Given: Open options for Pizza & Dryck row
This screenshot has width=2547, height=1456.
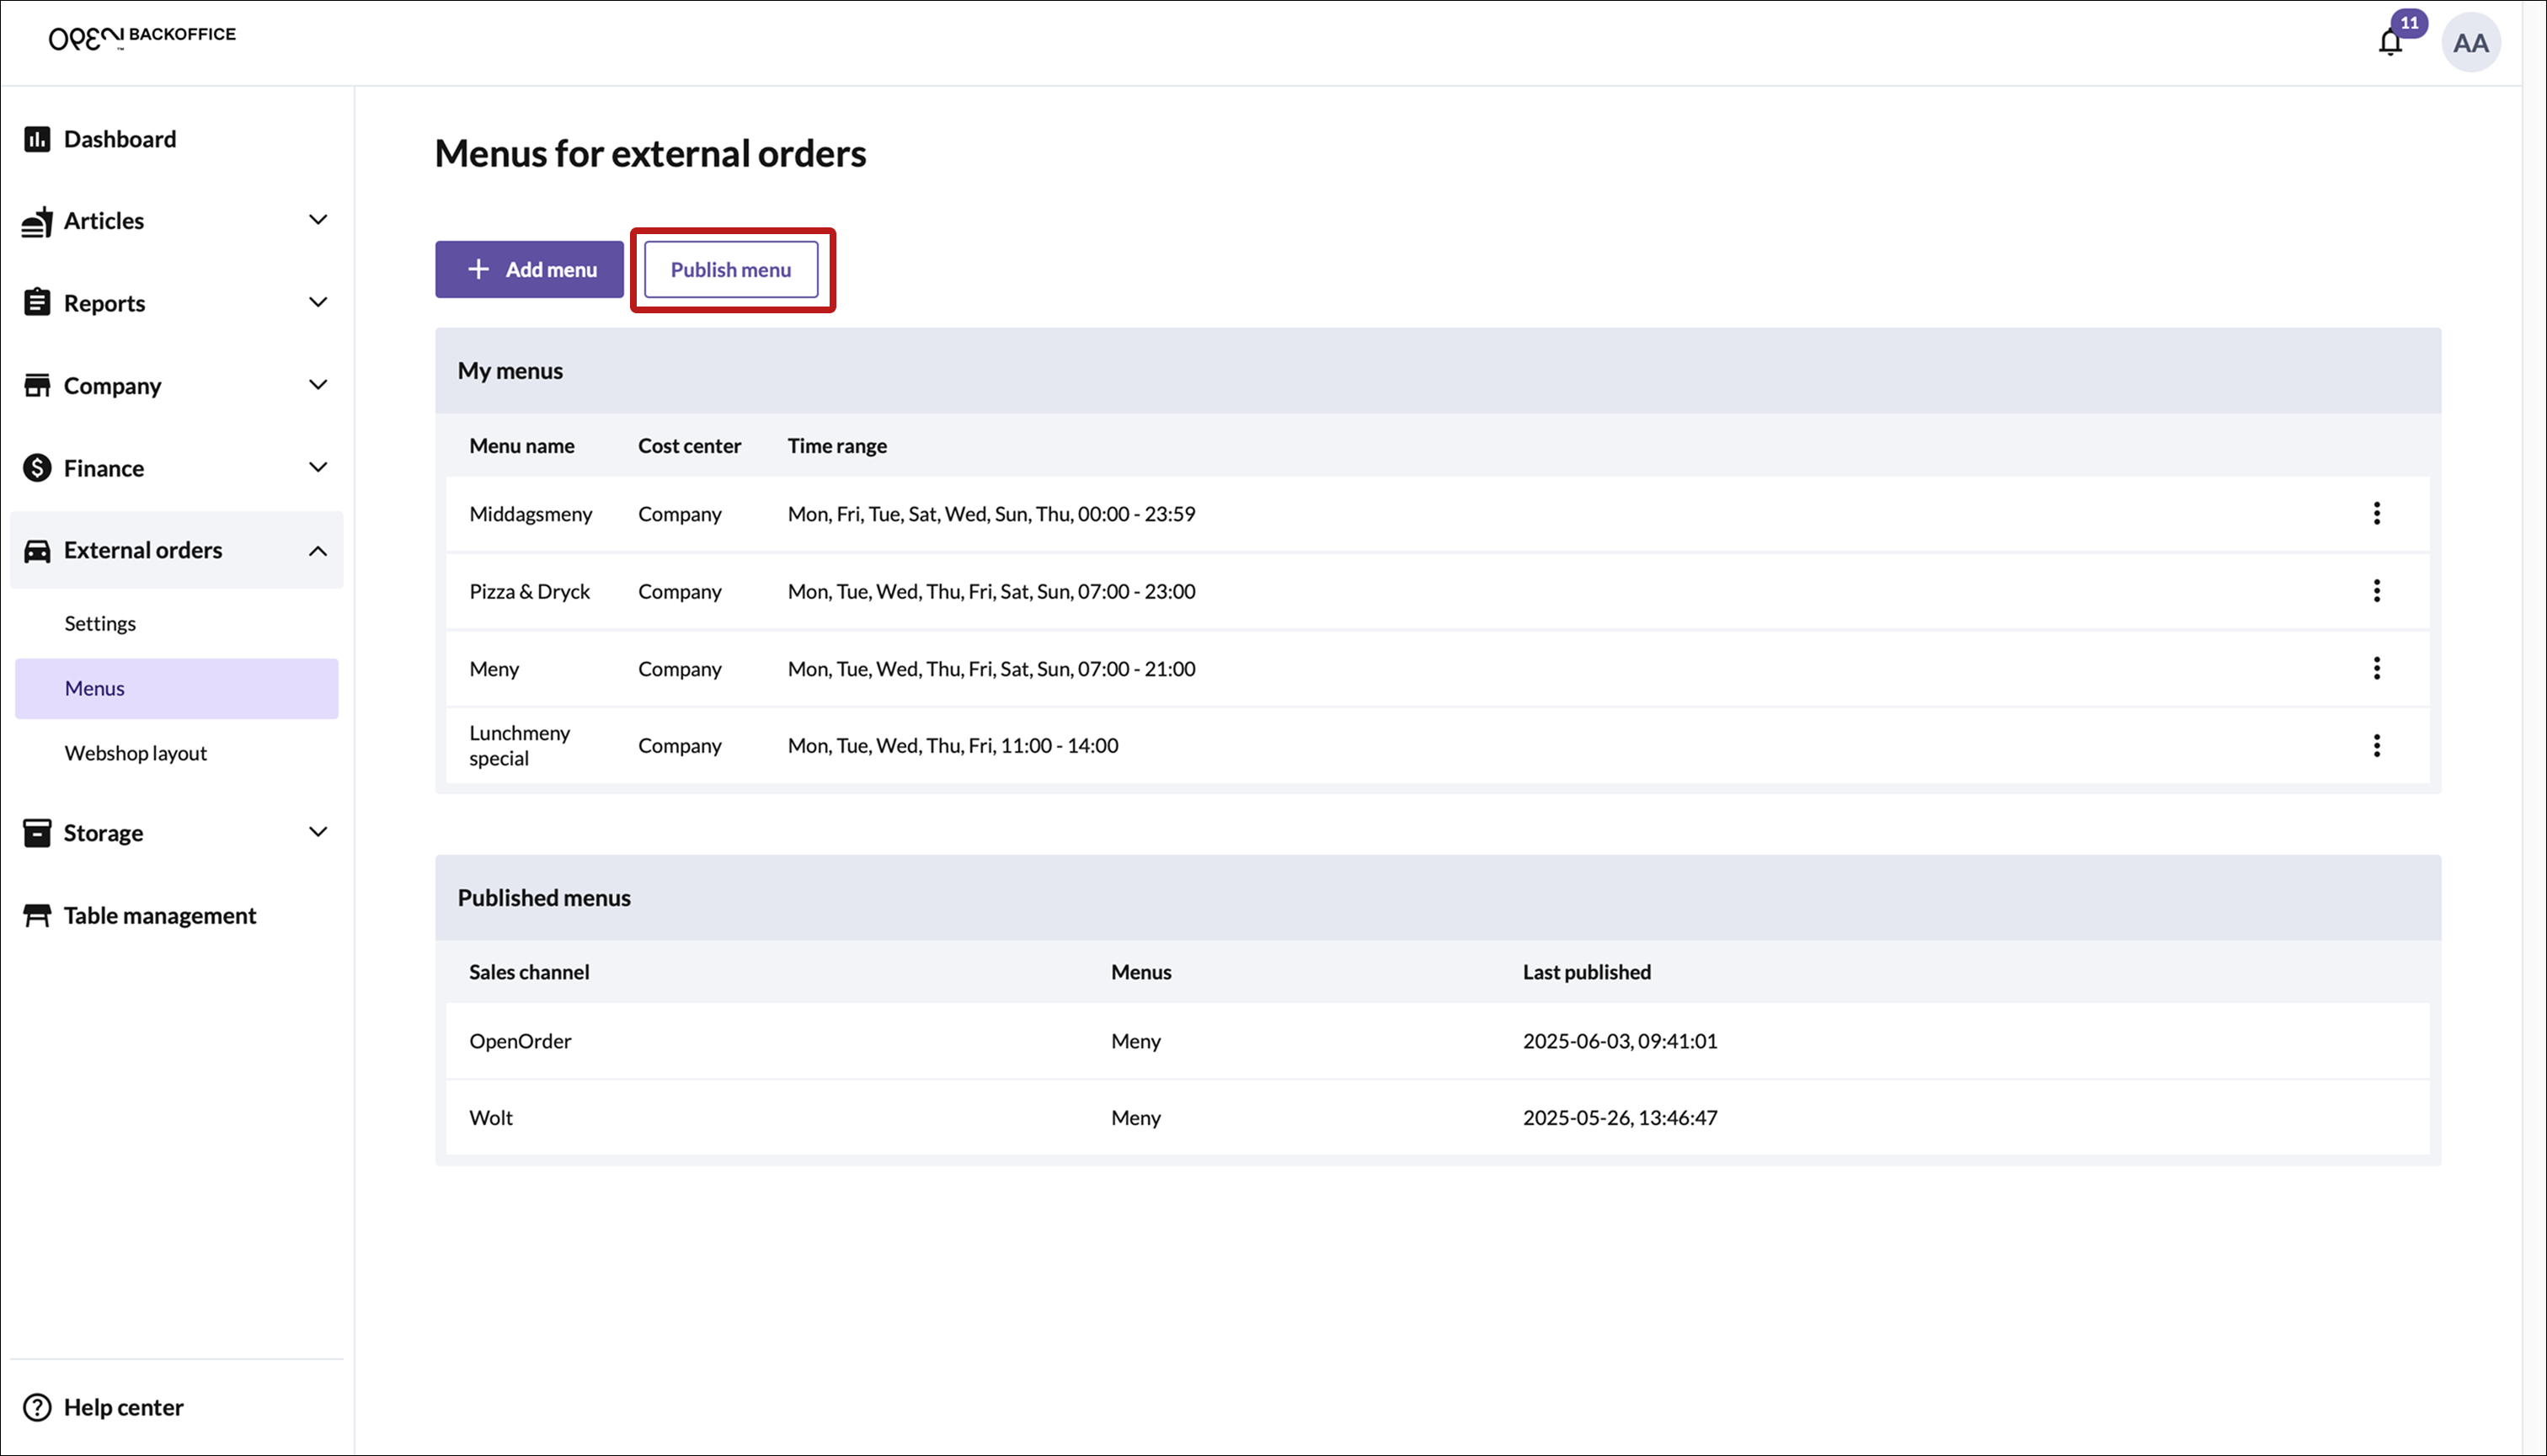Looking at the screenshot, I should click(2376, 590).
